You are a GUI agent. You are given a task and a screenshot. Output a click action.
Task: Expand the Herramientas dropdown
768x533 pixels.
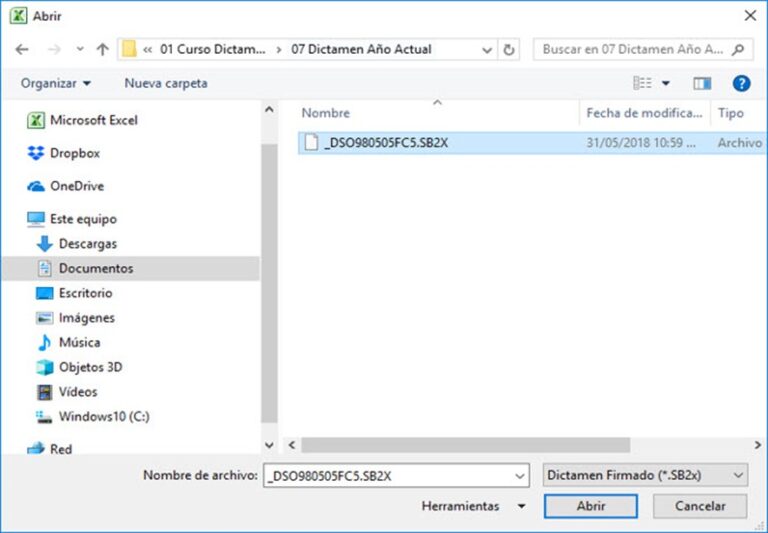473,506
